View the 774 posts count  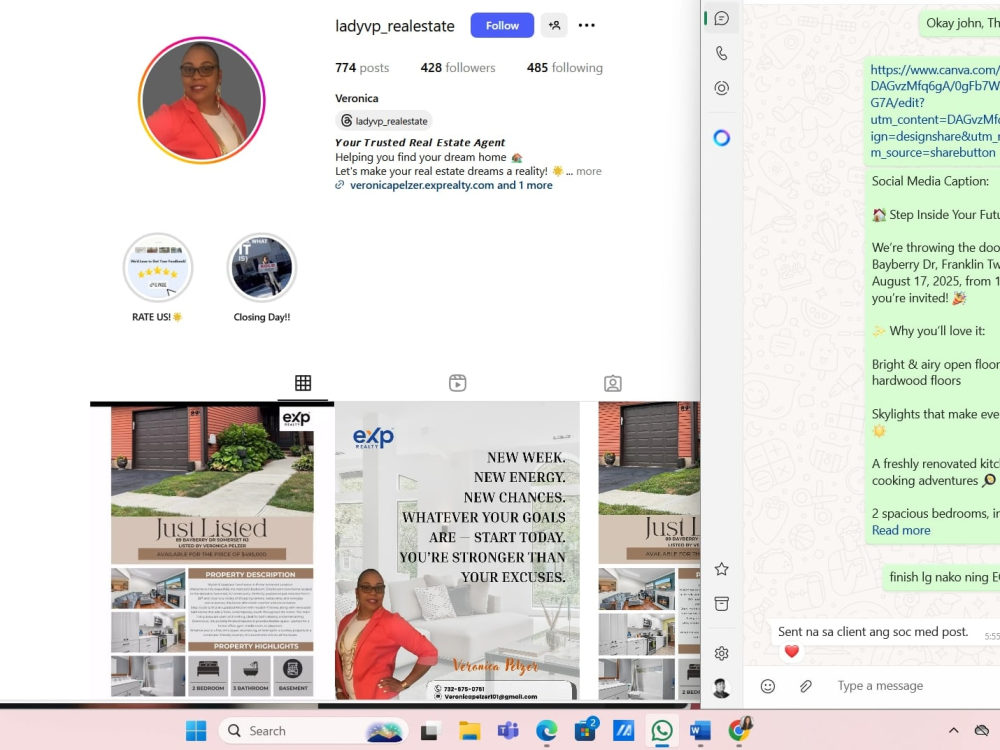click(x=362, y=68)
